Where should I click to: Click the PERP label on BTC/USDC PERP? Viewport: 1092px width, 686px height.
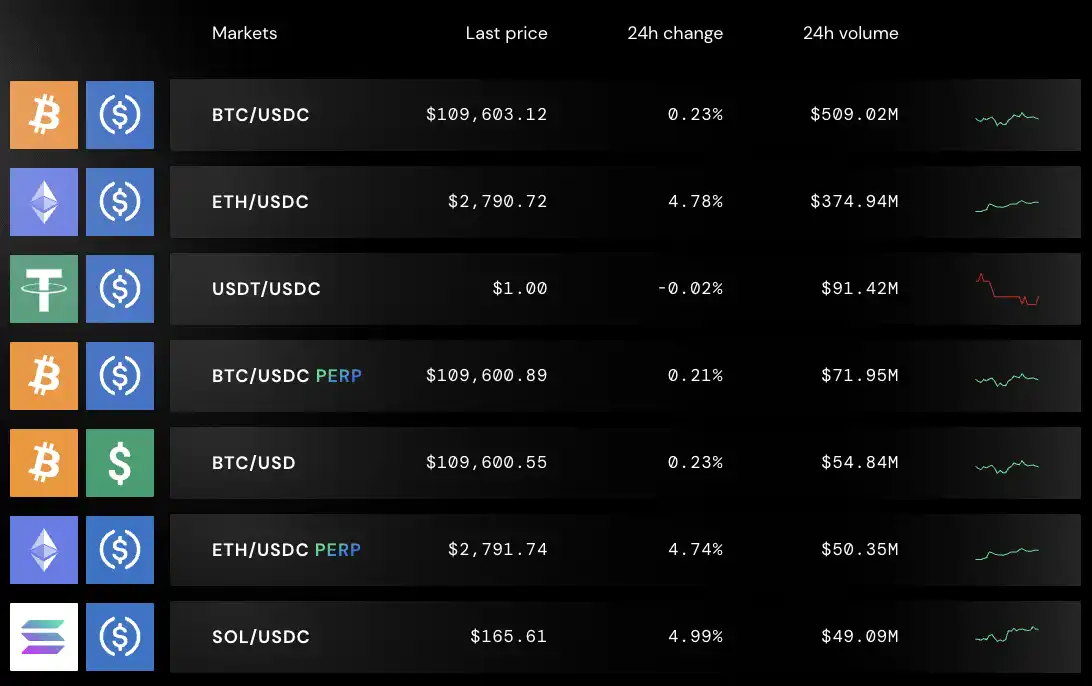339,376
